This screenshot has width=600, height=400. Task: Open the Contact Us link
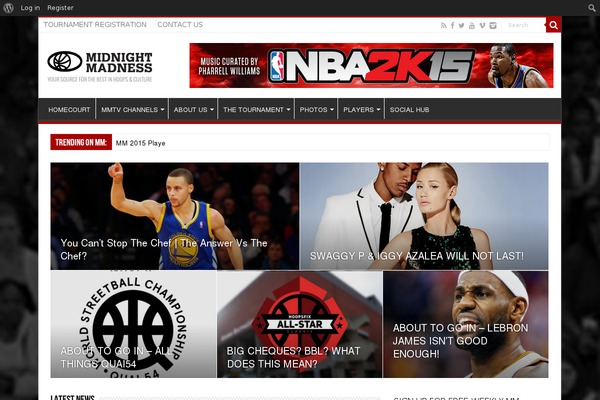(x=180, y=24)
